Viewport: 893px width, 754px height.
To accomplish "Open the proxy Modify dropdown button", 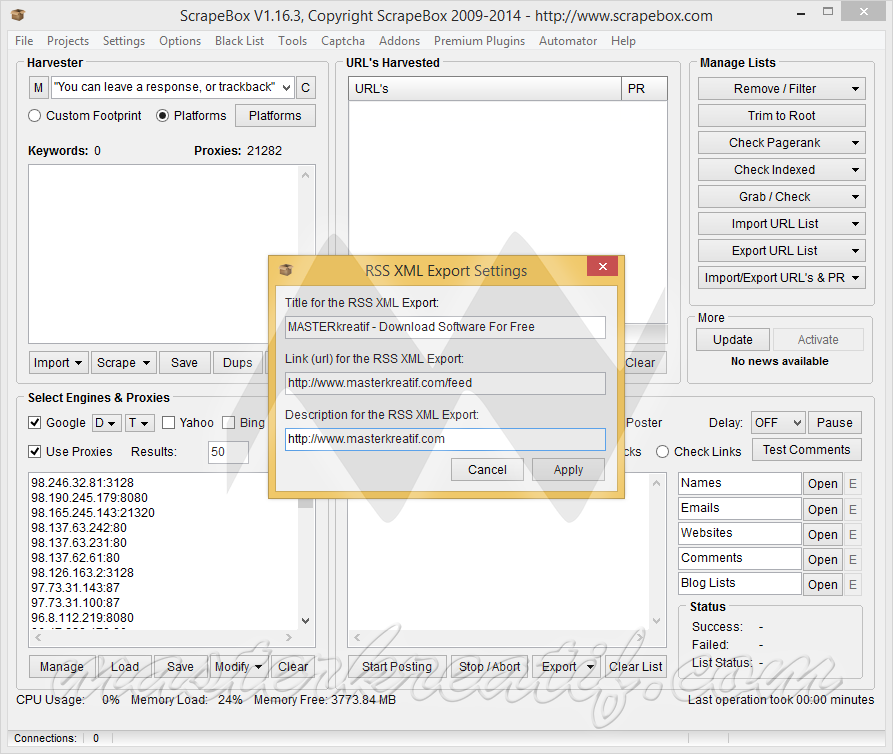I will click(238, 667).
